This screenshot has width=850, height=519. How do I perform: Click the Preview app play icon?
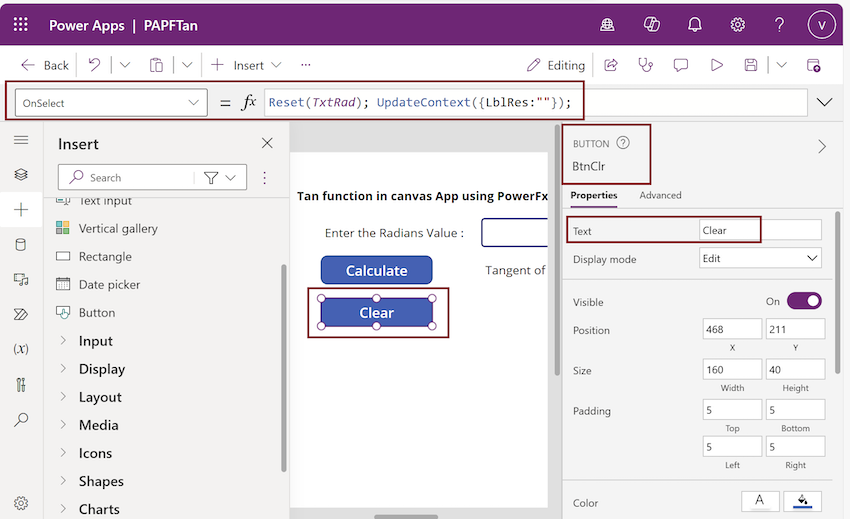(x=716, y=65)
